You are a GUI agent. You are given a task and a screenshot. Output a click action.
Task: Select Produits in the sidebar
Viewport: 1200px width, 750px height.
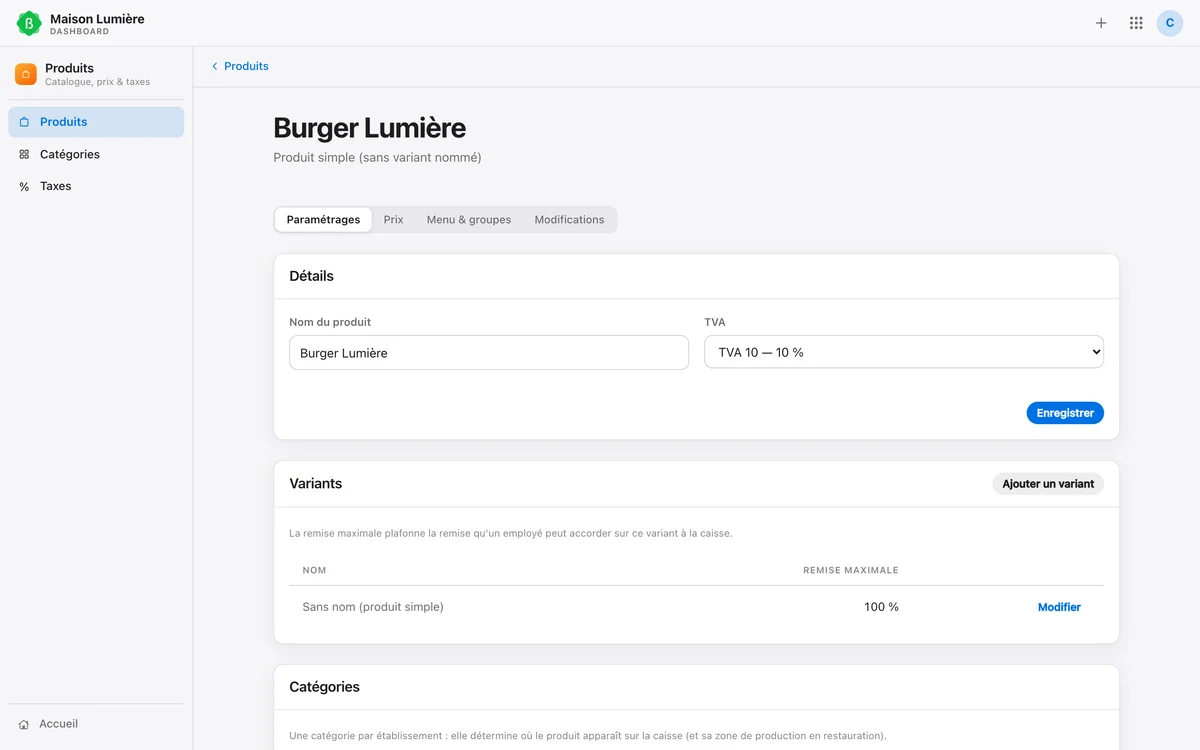click(x=96, y=122)
